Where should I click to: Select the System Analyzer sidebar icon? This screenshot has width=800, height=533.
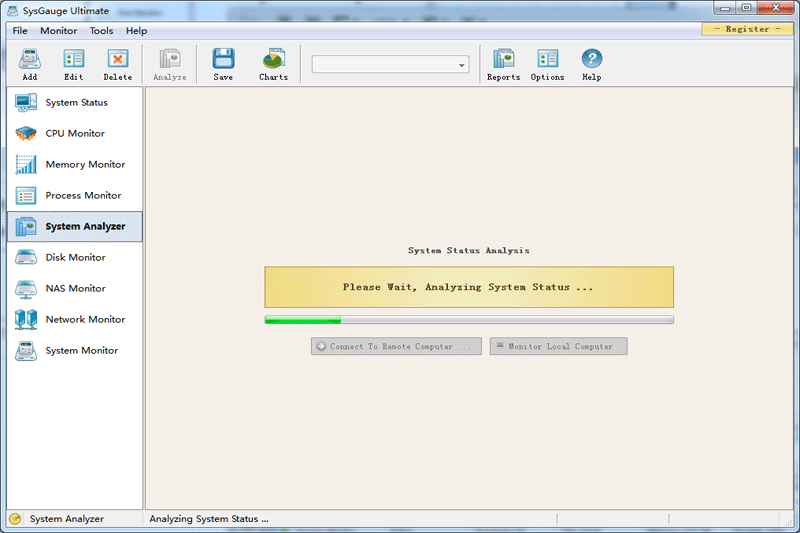(26, 226)
